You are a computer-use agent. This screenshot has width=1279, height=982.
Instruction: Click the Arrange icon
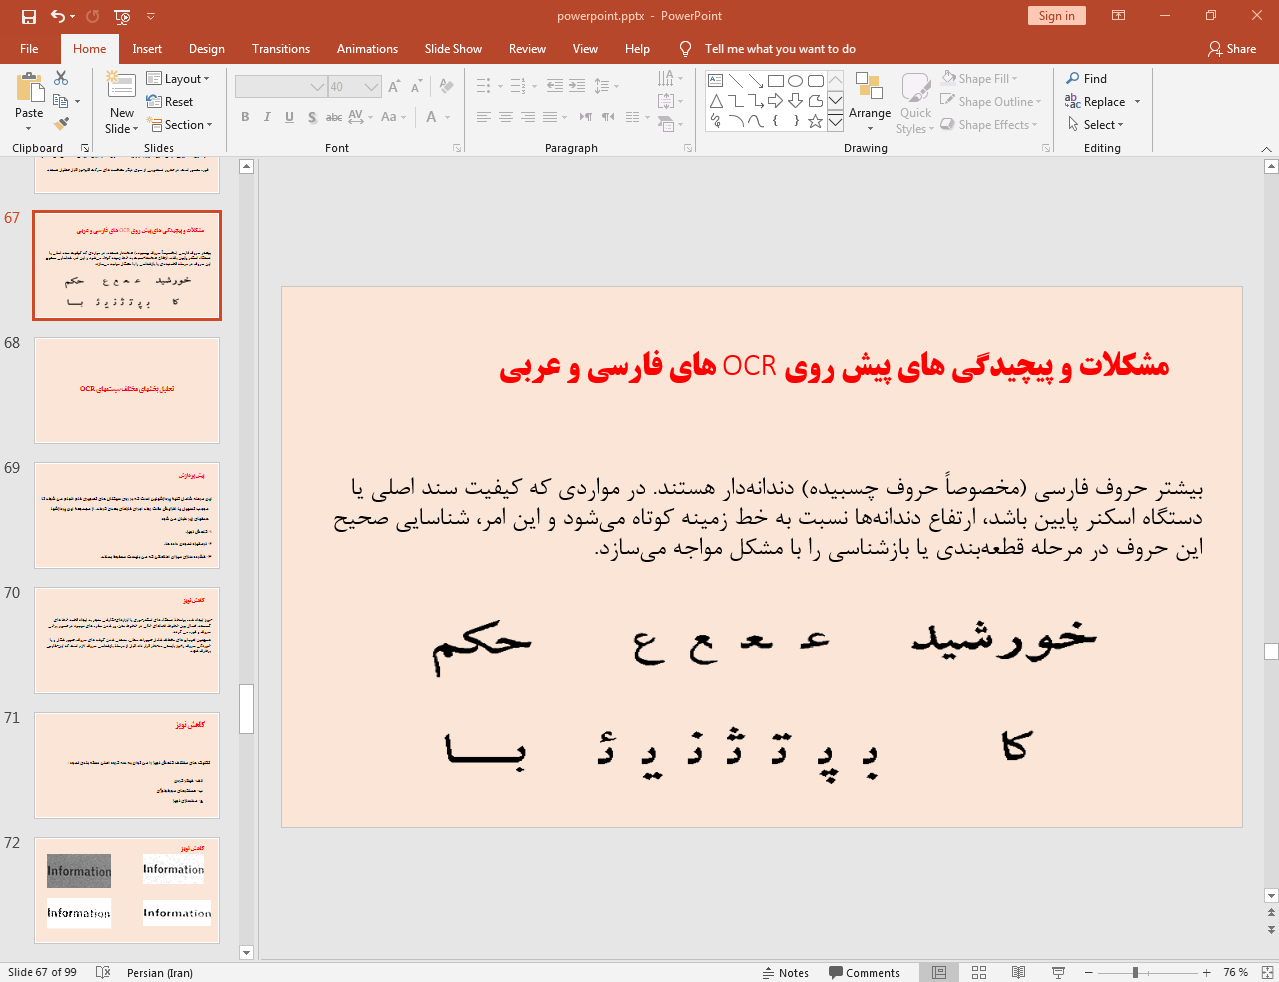(869, 86)
